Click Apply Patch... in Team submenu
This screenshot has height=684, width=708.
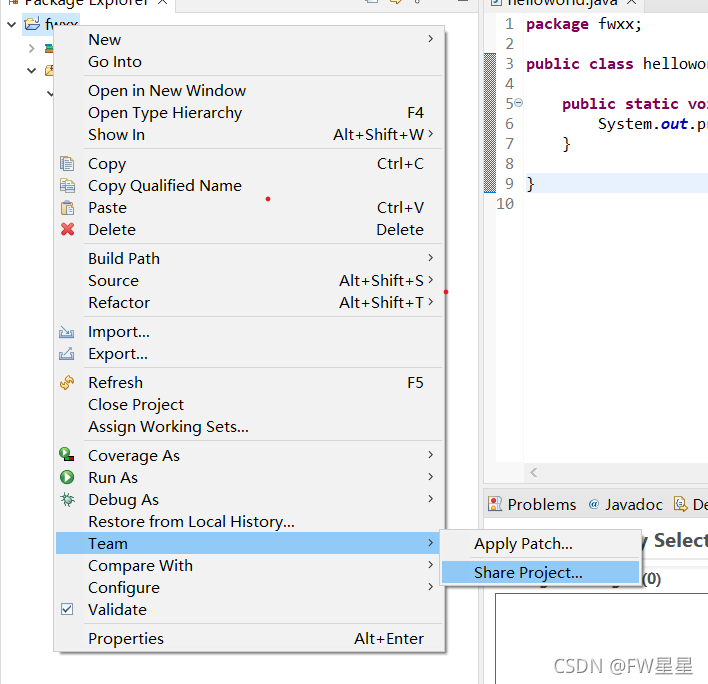click(540, 544)
